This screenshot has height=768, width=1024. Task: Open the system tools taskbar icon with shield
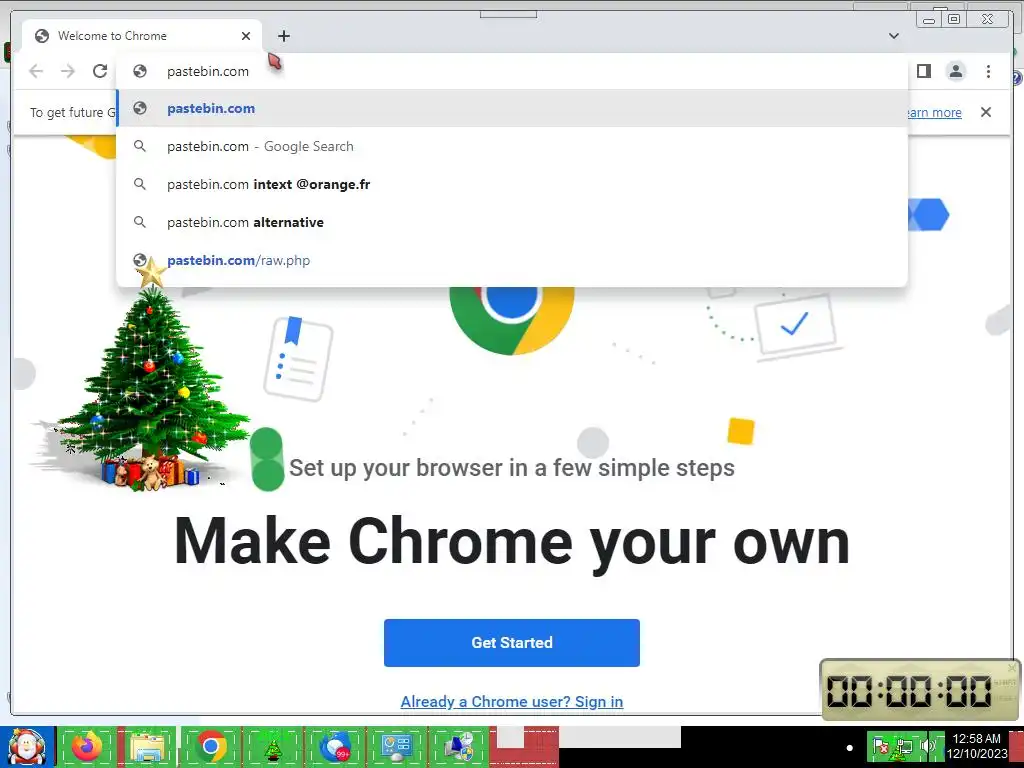coord(459,747)
